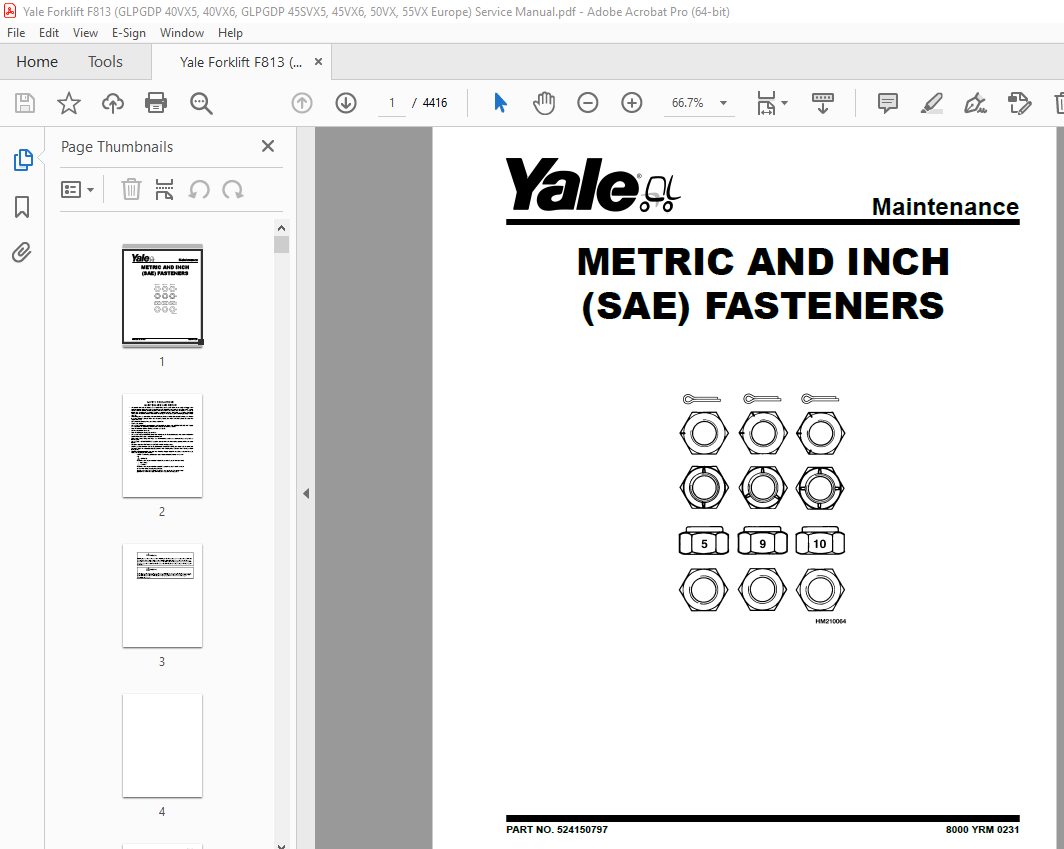Click the "8000 YRM 0231" text

tap(982, 829)
